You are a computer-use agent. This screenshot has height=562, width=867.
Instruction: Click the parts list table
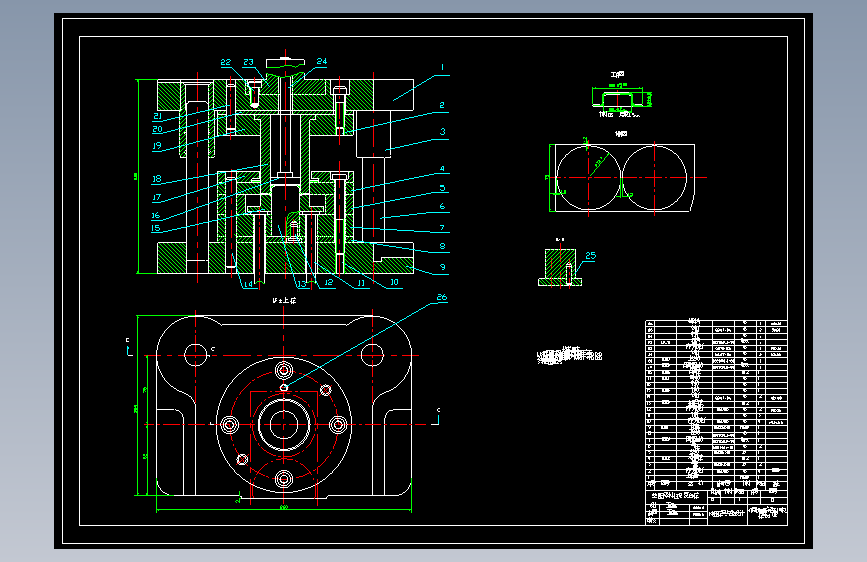coord(716,405)
